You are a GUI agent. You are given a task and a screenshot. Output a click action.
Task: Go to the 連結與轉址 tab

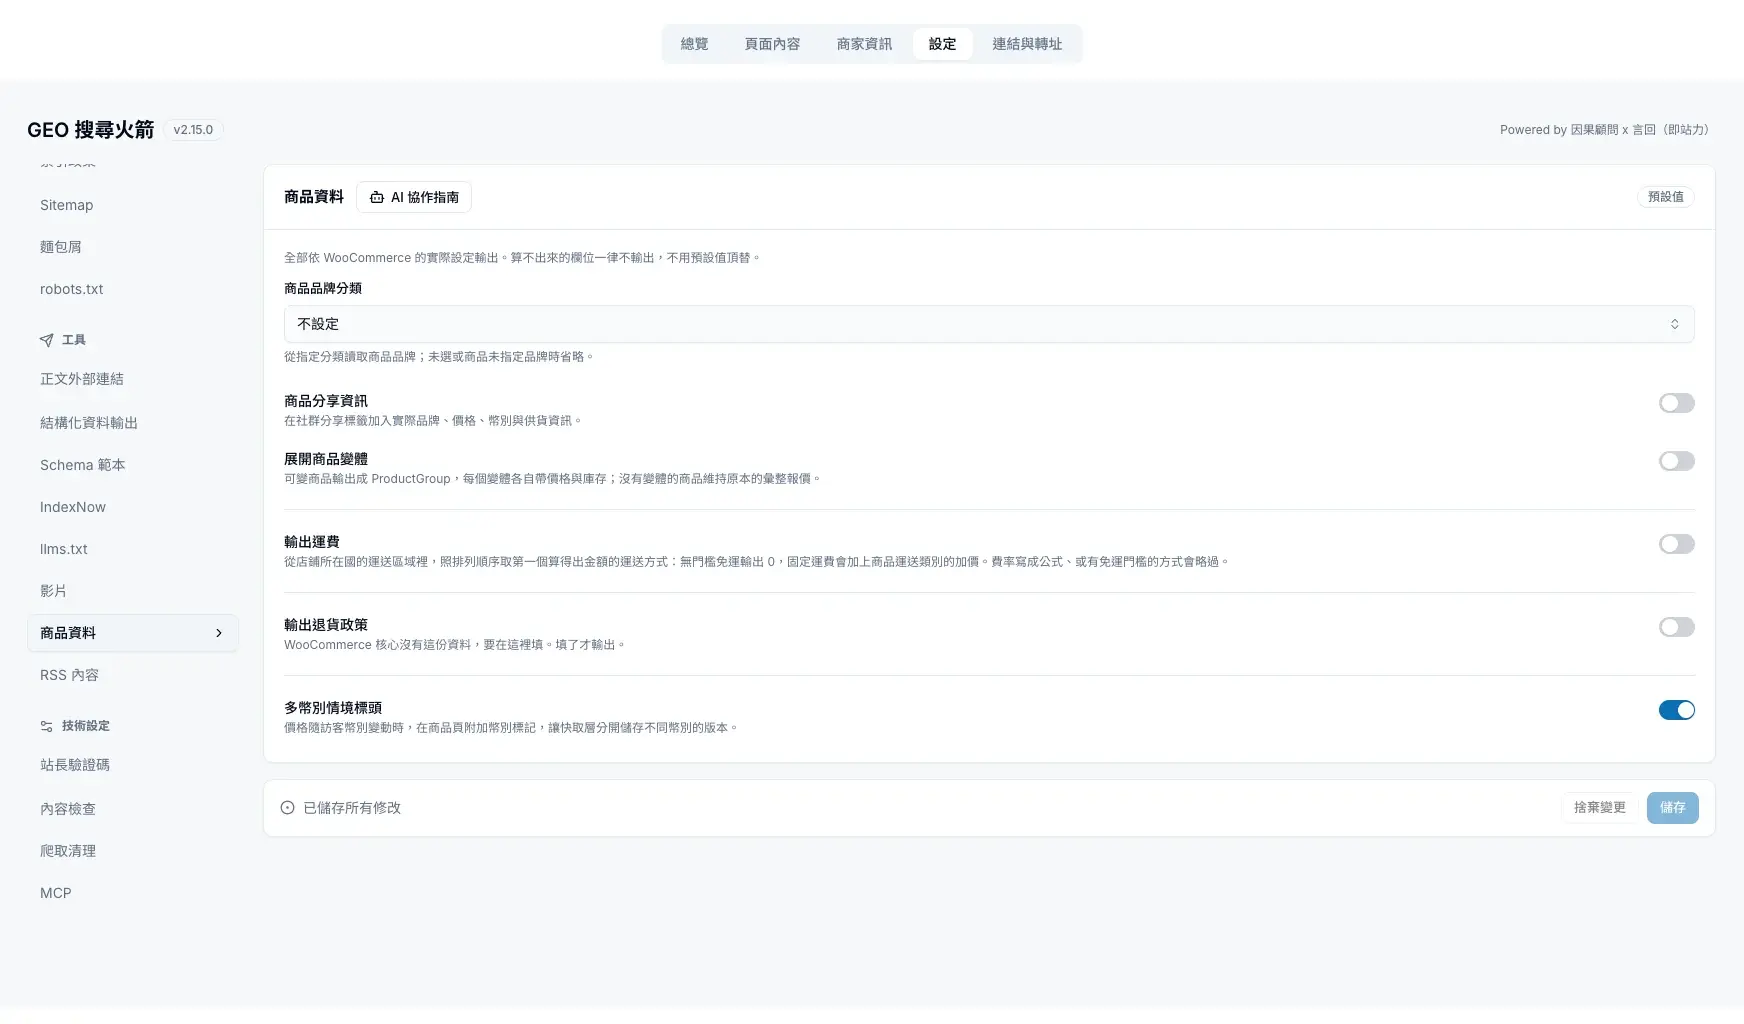point(1027,44)
